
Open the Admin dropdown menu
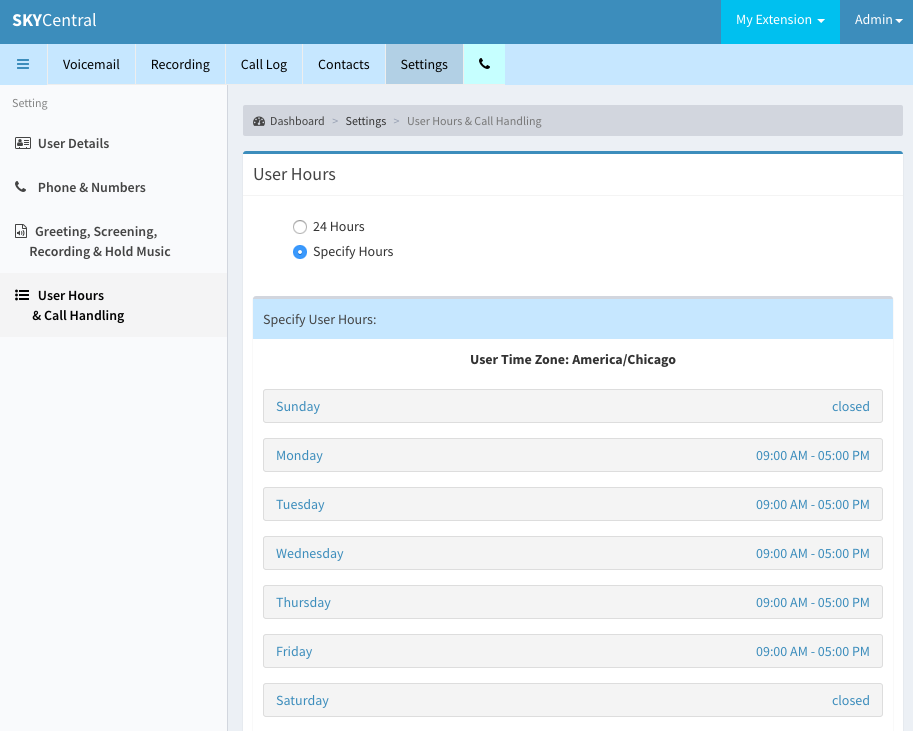pyautogui.click(x=877, y=22)
